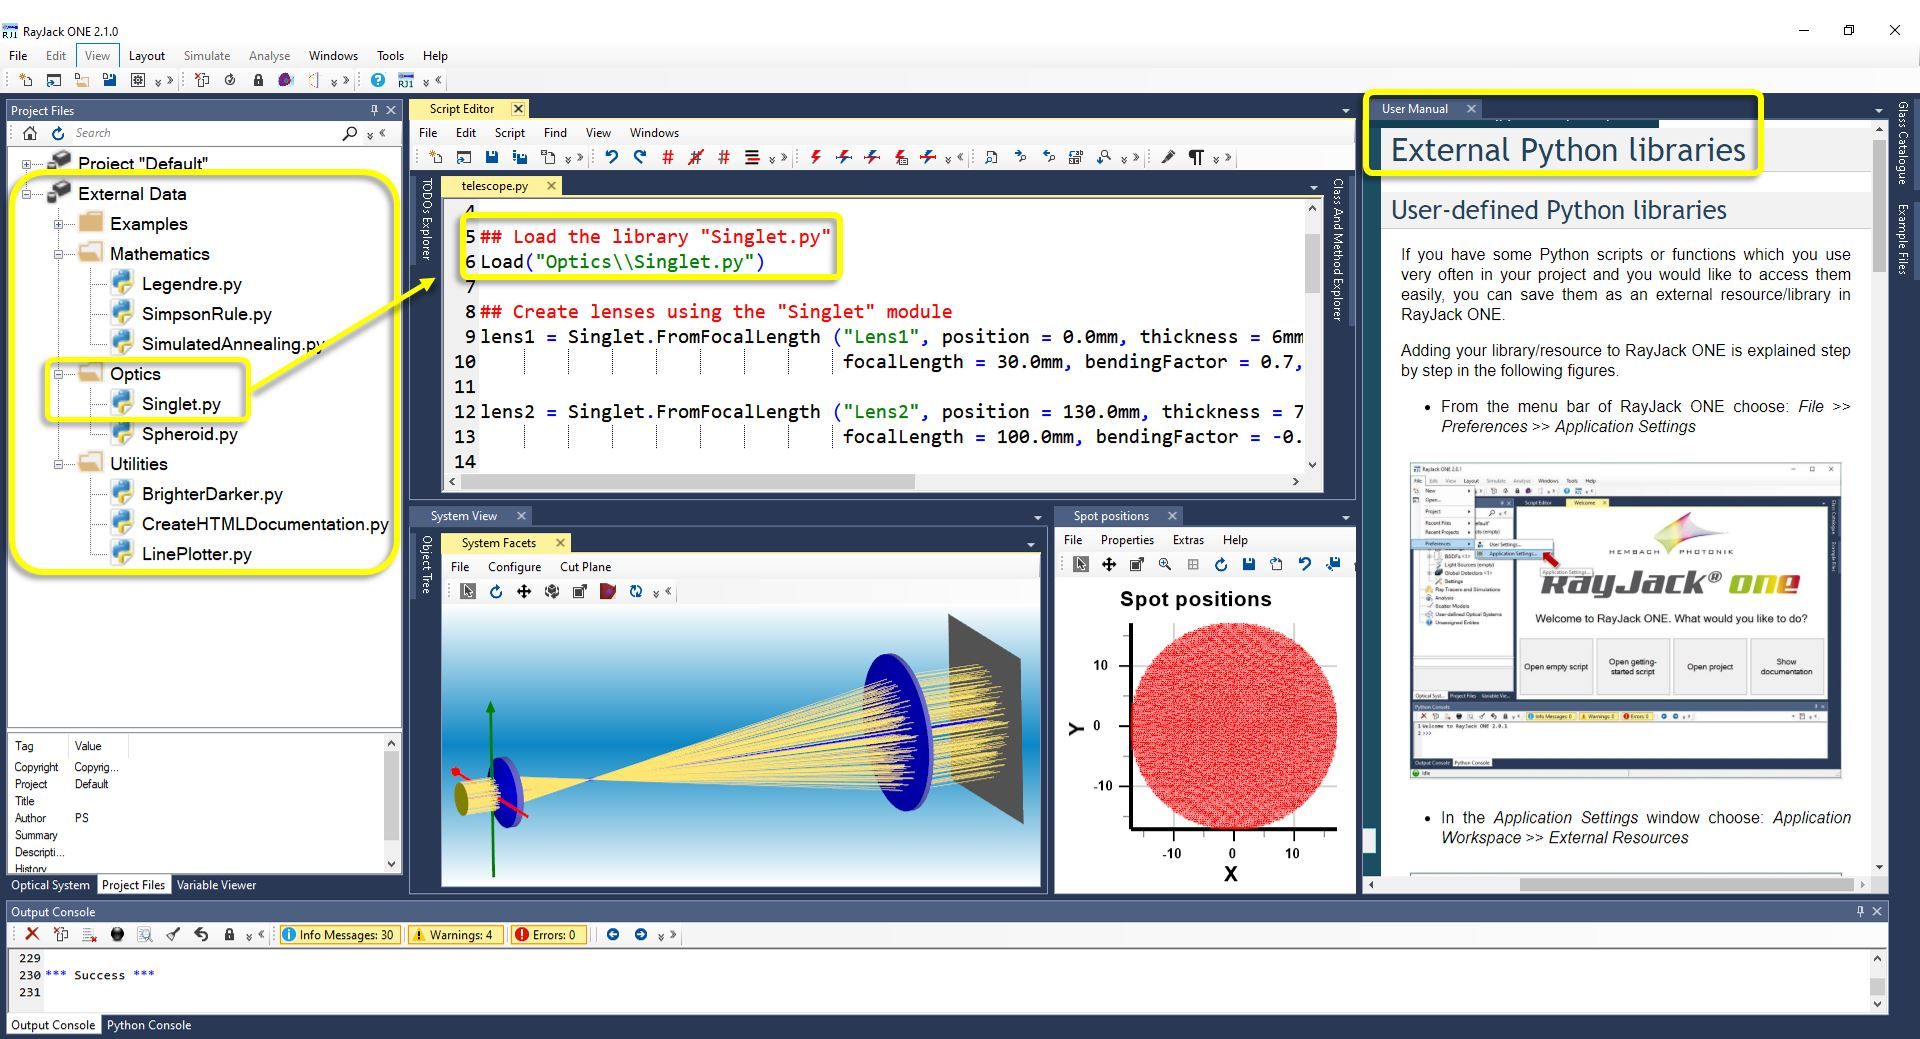Switch to the Python Console tab

tap(148, 1025)
